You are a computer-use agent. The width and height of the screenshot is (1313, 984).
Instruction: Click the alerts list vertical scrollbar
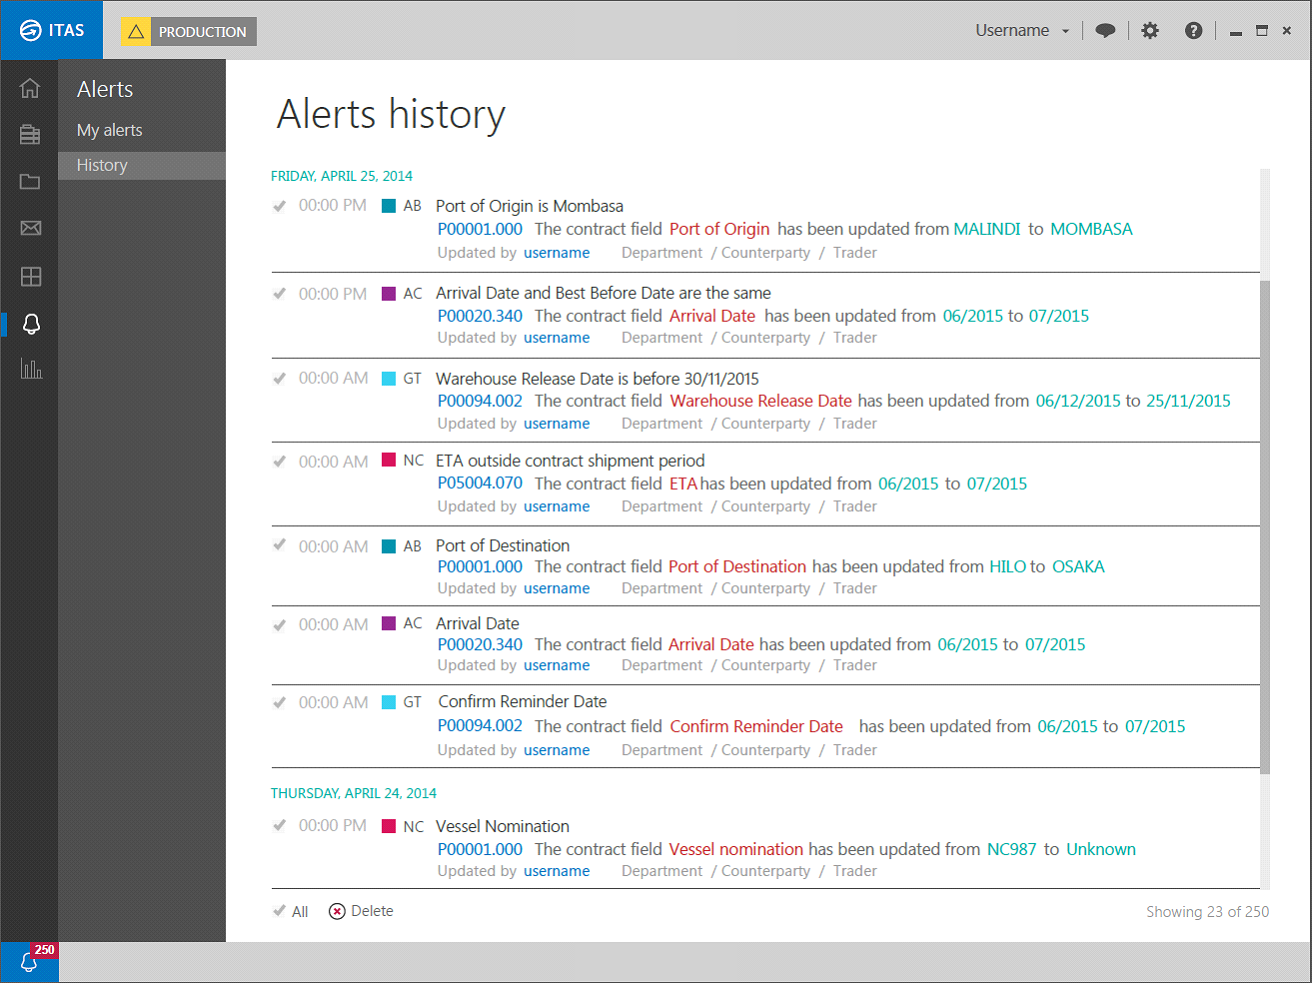1265,527
